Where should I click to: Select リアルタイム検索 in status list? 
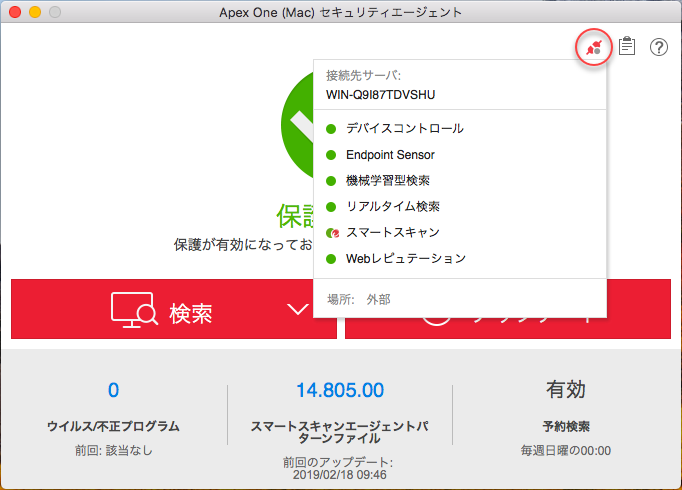coord(392,207)
